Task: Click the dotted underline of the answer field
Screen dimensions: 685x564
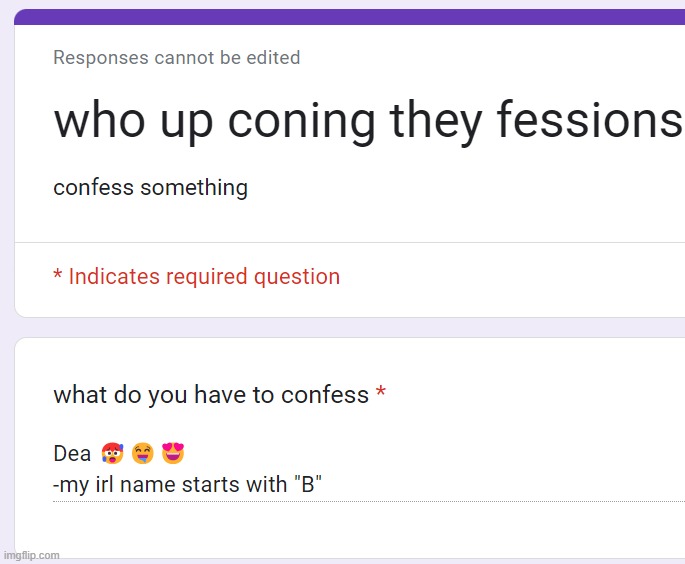Action: [369, 502]
